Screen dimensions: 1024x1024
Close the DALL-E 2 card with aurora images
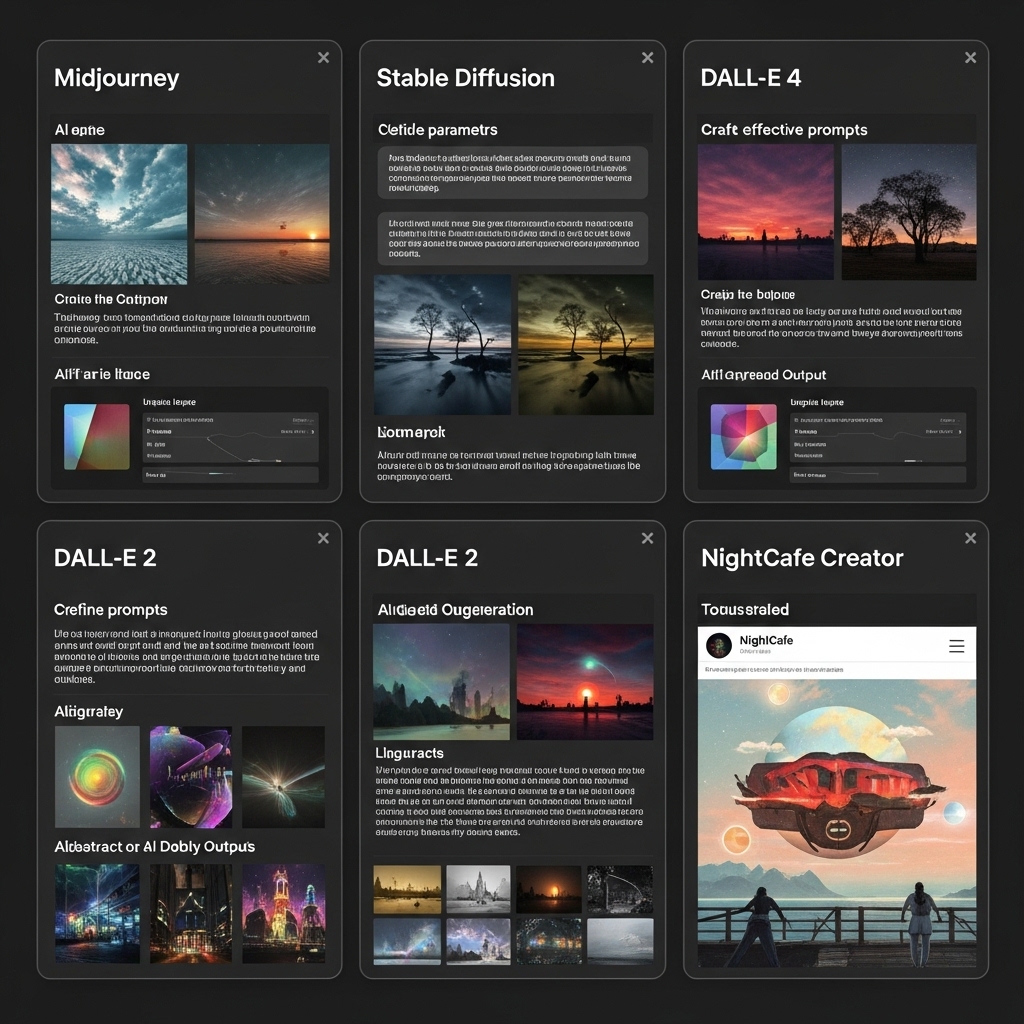(x=647, y=538)
